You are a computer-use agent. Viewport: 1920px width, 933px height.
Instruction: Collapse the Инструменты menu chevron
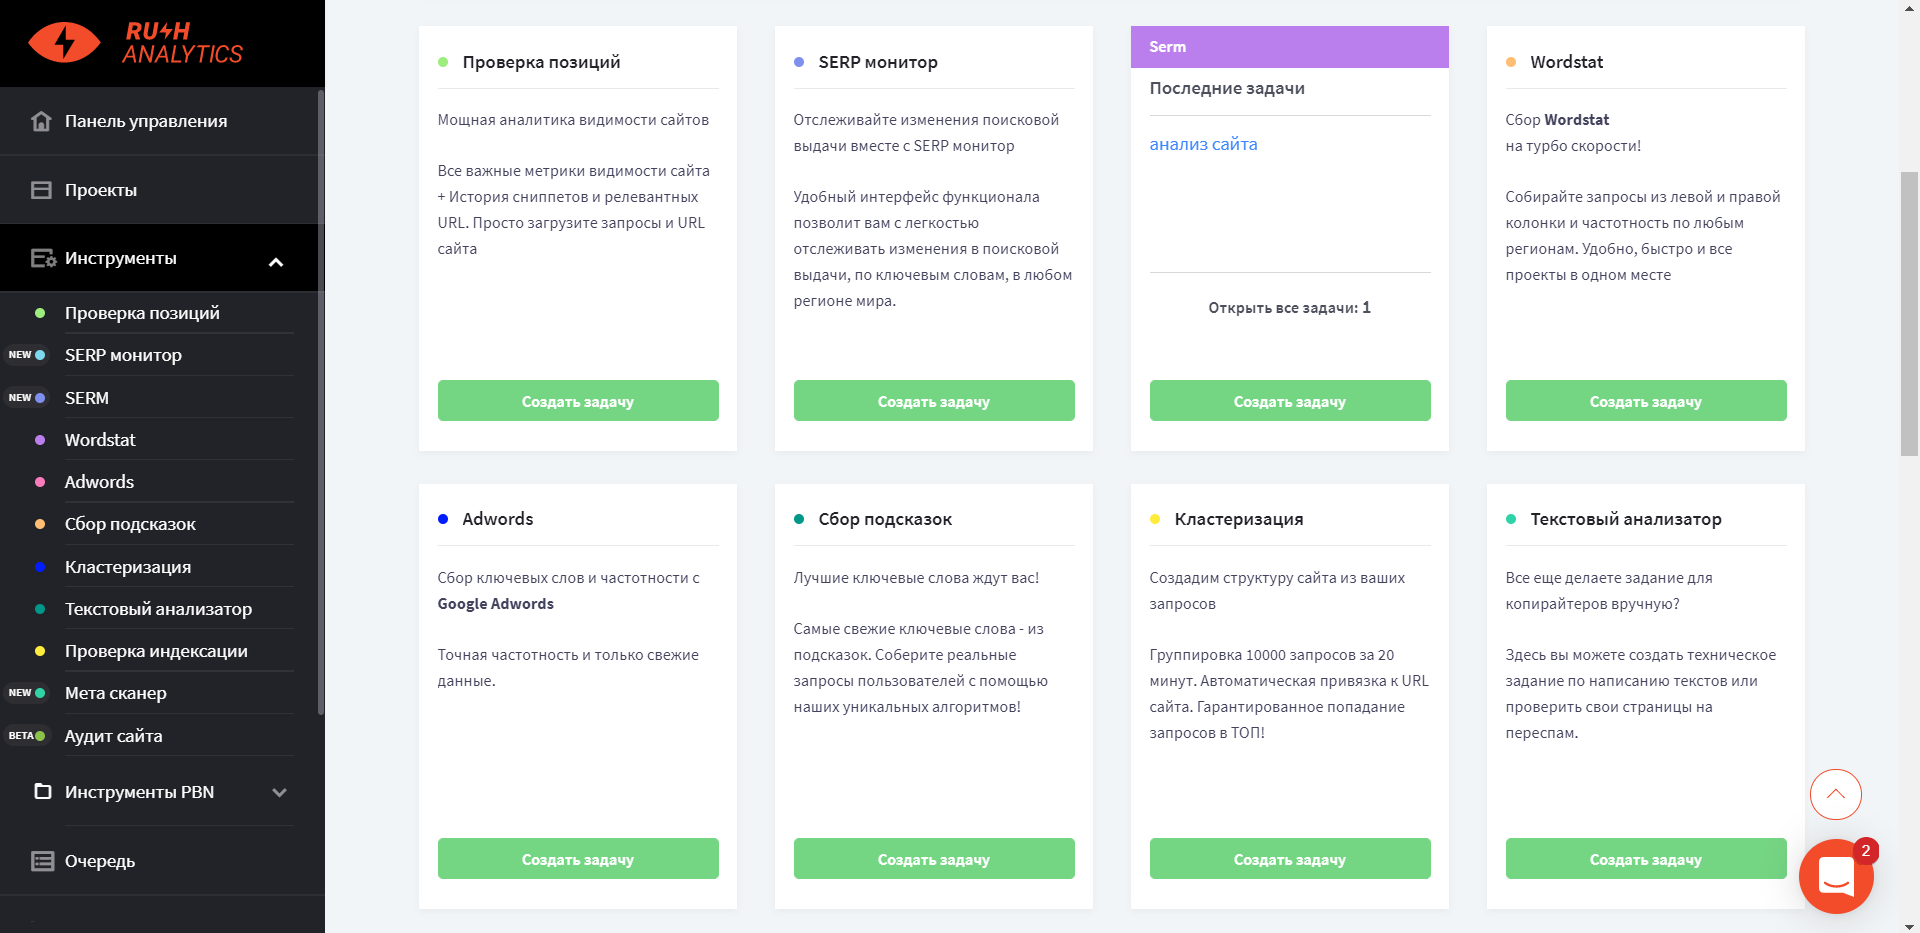[x=276, y=262]
